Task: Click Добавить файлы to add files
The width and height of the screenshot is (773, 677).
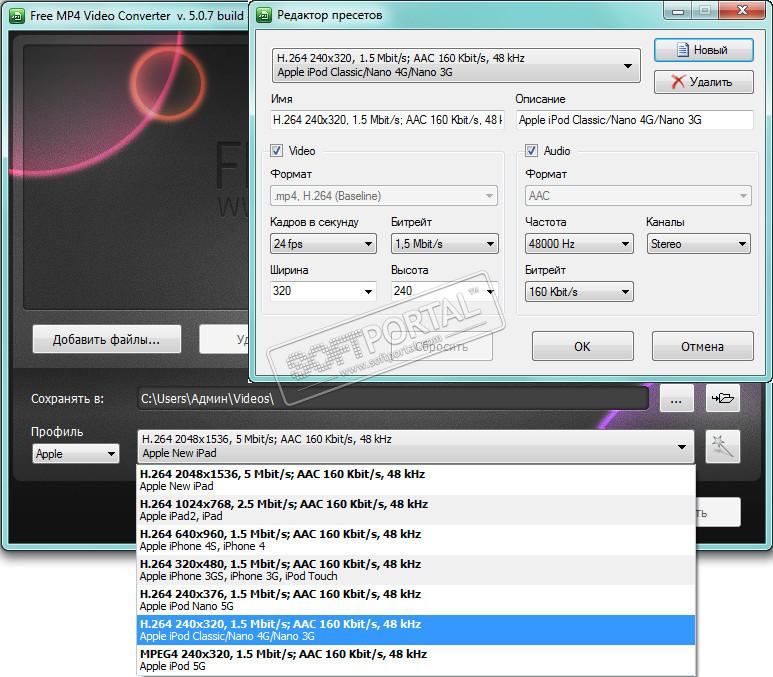Action: (x=106, y=339)
